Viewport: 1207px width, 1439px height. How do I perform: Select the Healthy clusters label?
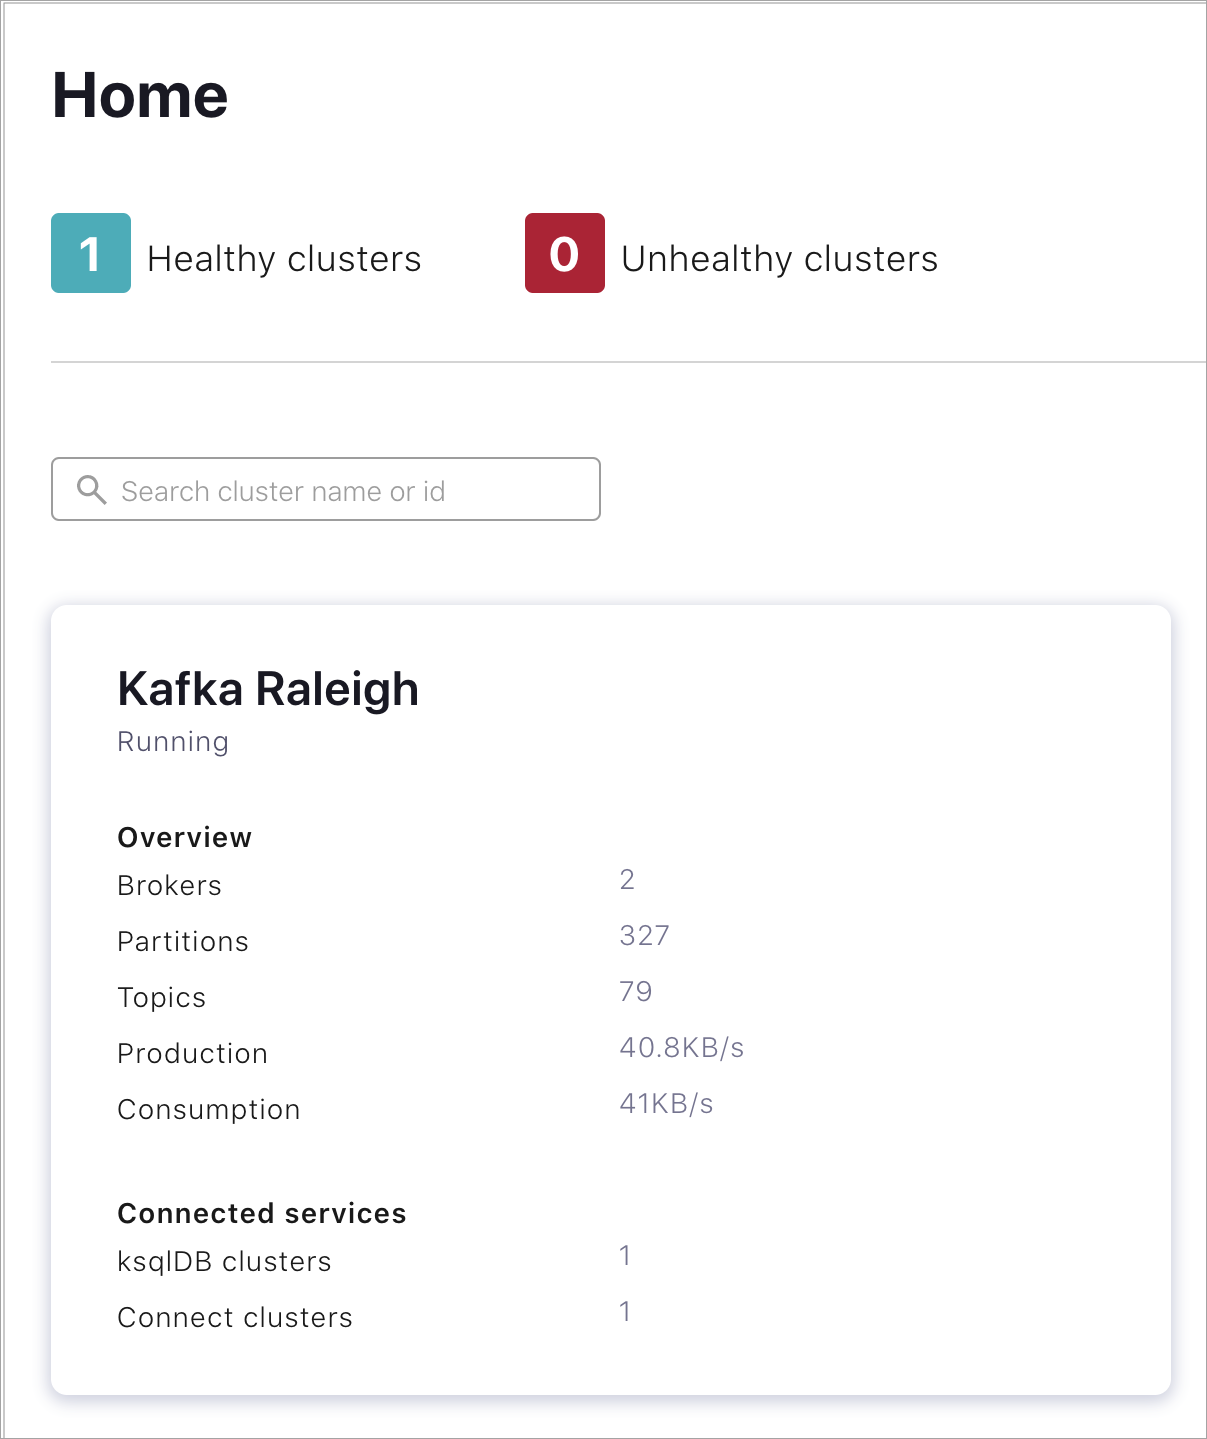[x=284, y=259]
